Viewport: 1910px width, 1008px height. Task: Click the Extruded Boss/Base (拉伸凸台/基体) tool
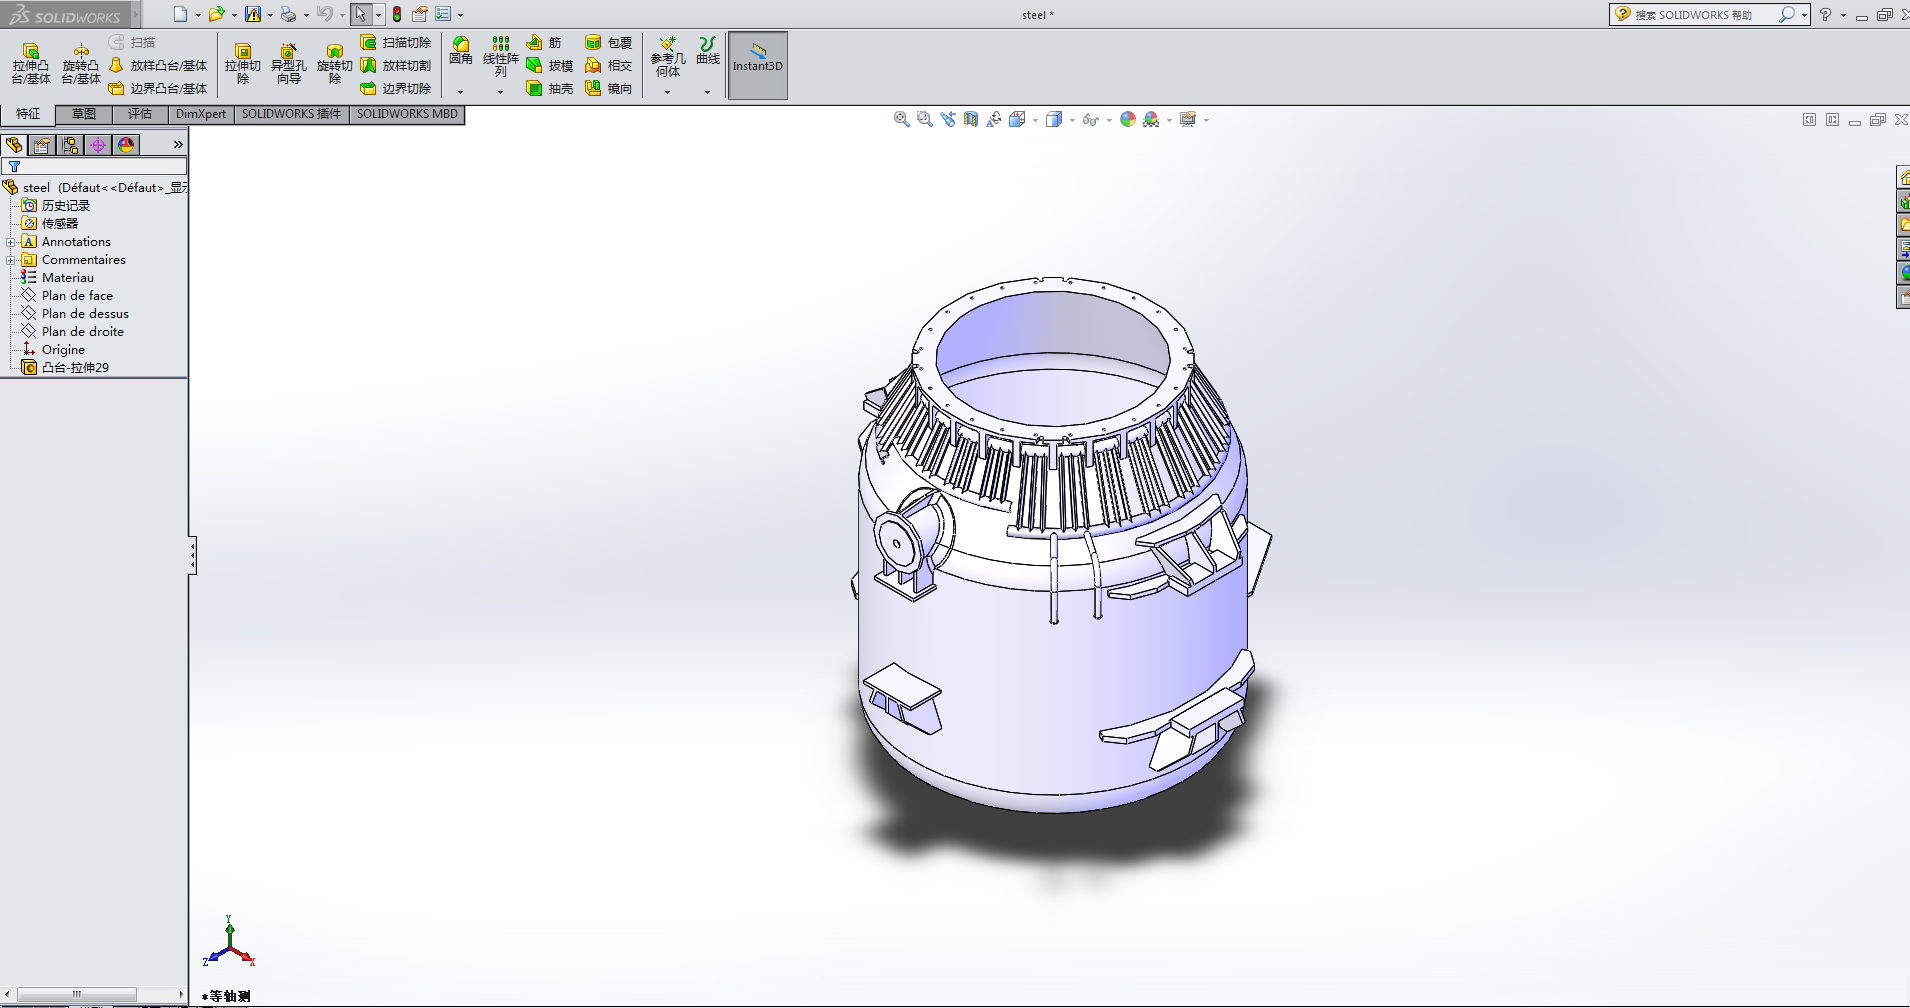[31, 63]
